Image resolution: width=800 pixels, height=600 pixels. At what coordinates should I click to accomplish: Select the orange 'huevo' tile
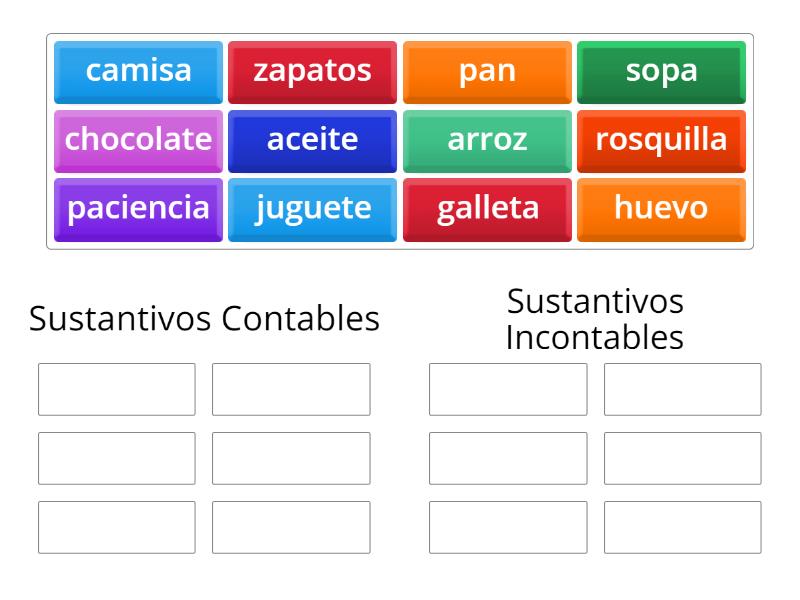coord(661,209)
